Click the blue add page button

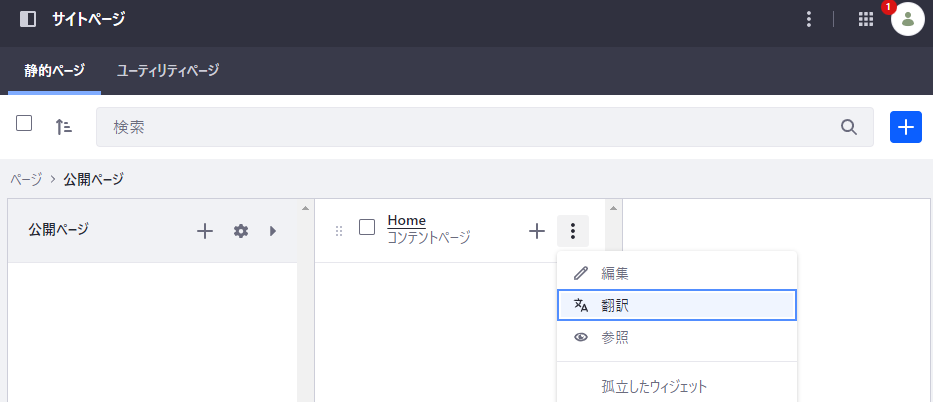pos(905,127)
